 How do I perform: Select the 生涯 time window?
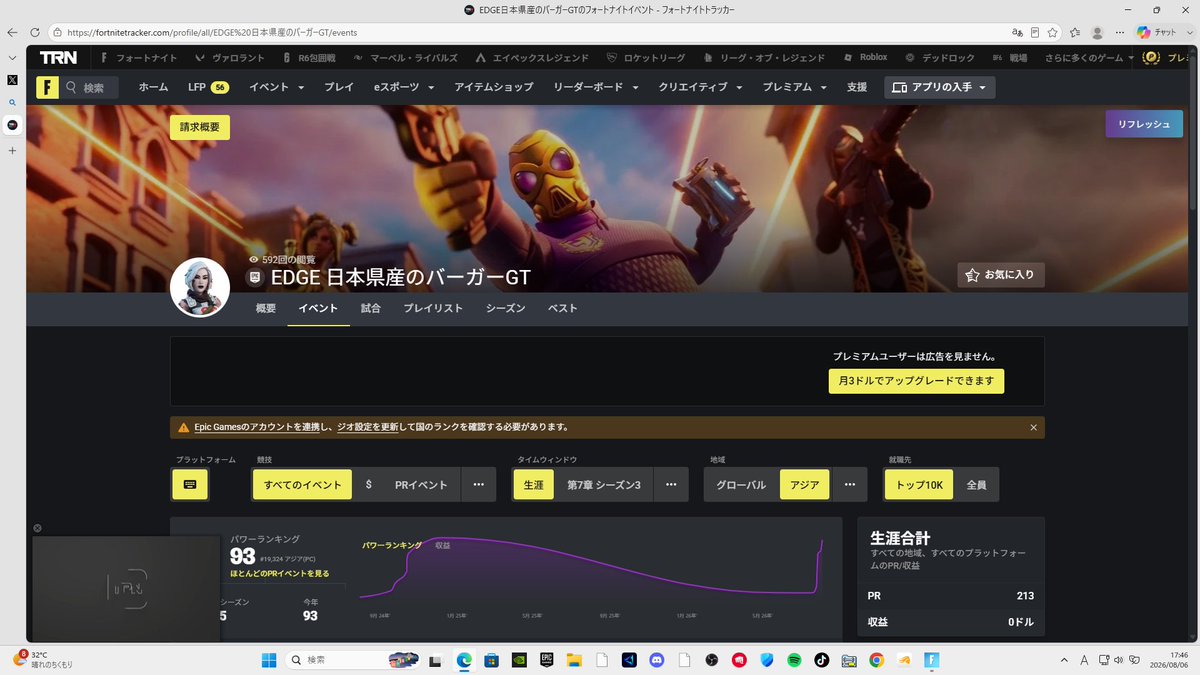coord(533,485)
